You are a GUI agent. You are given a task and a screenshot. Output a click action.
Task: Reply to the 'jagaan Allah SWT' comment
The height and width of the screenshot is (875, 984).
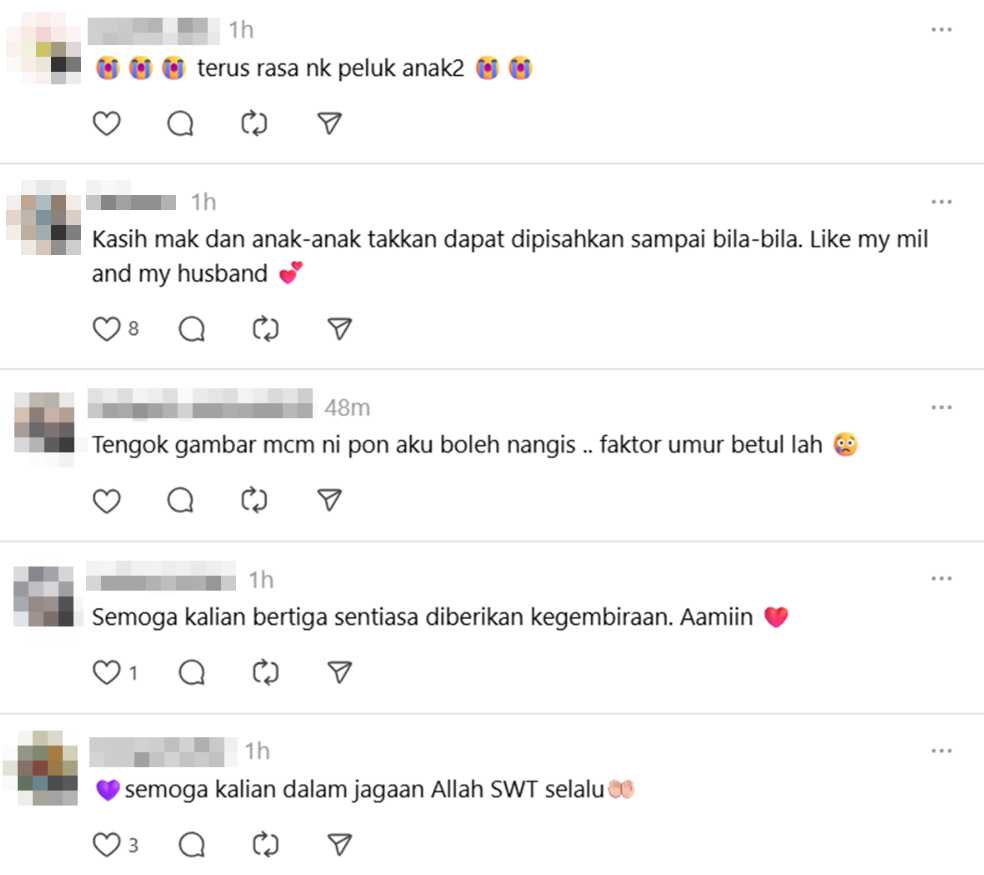point(191,844)
